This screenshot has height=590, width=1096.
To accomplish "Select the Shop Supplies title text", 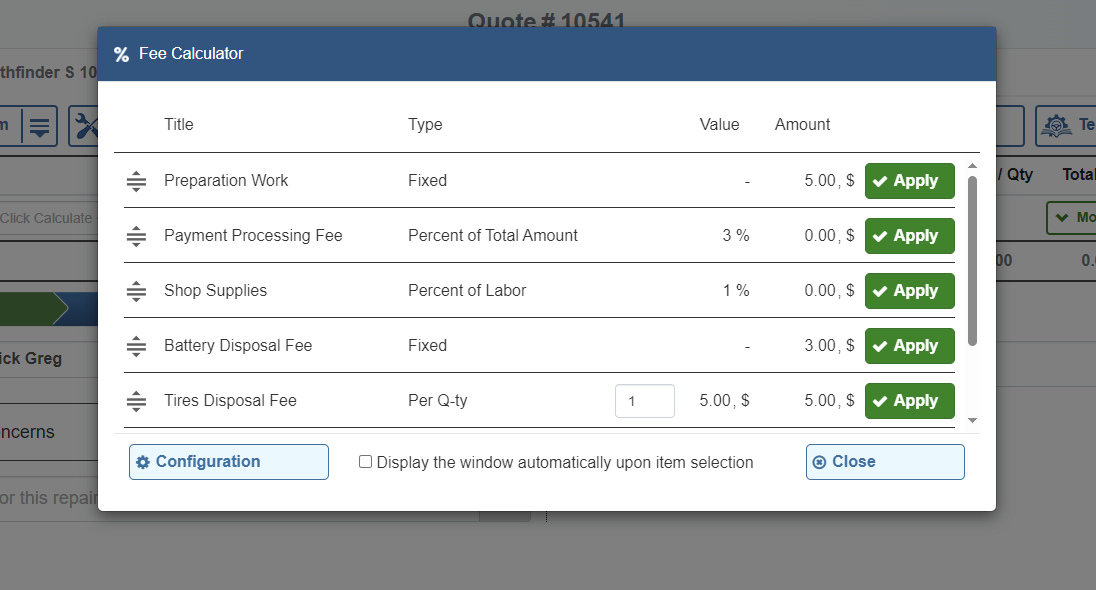I will coord(215,291).
